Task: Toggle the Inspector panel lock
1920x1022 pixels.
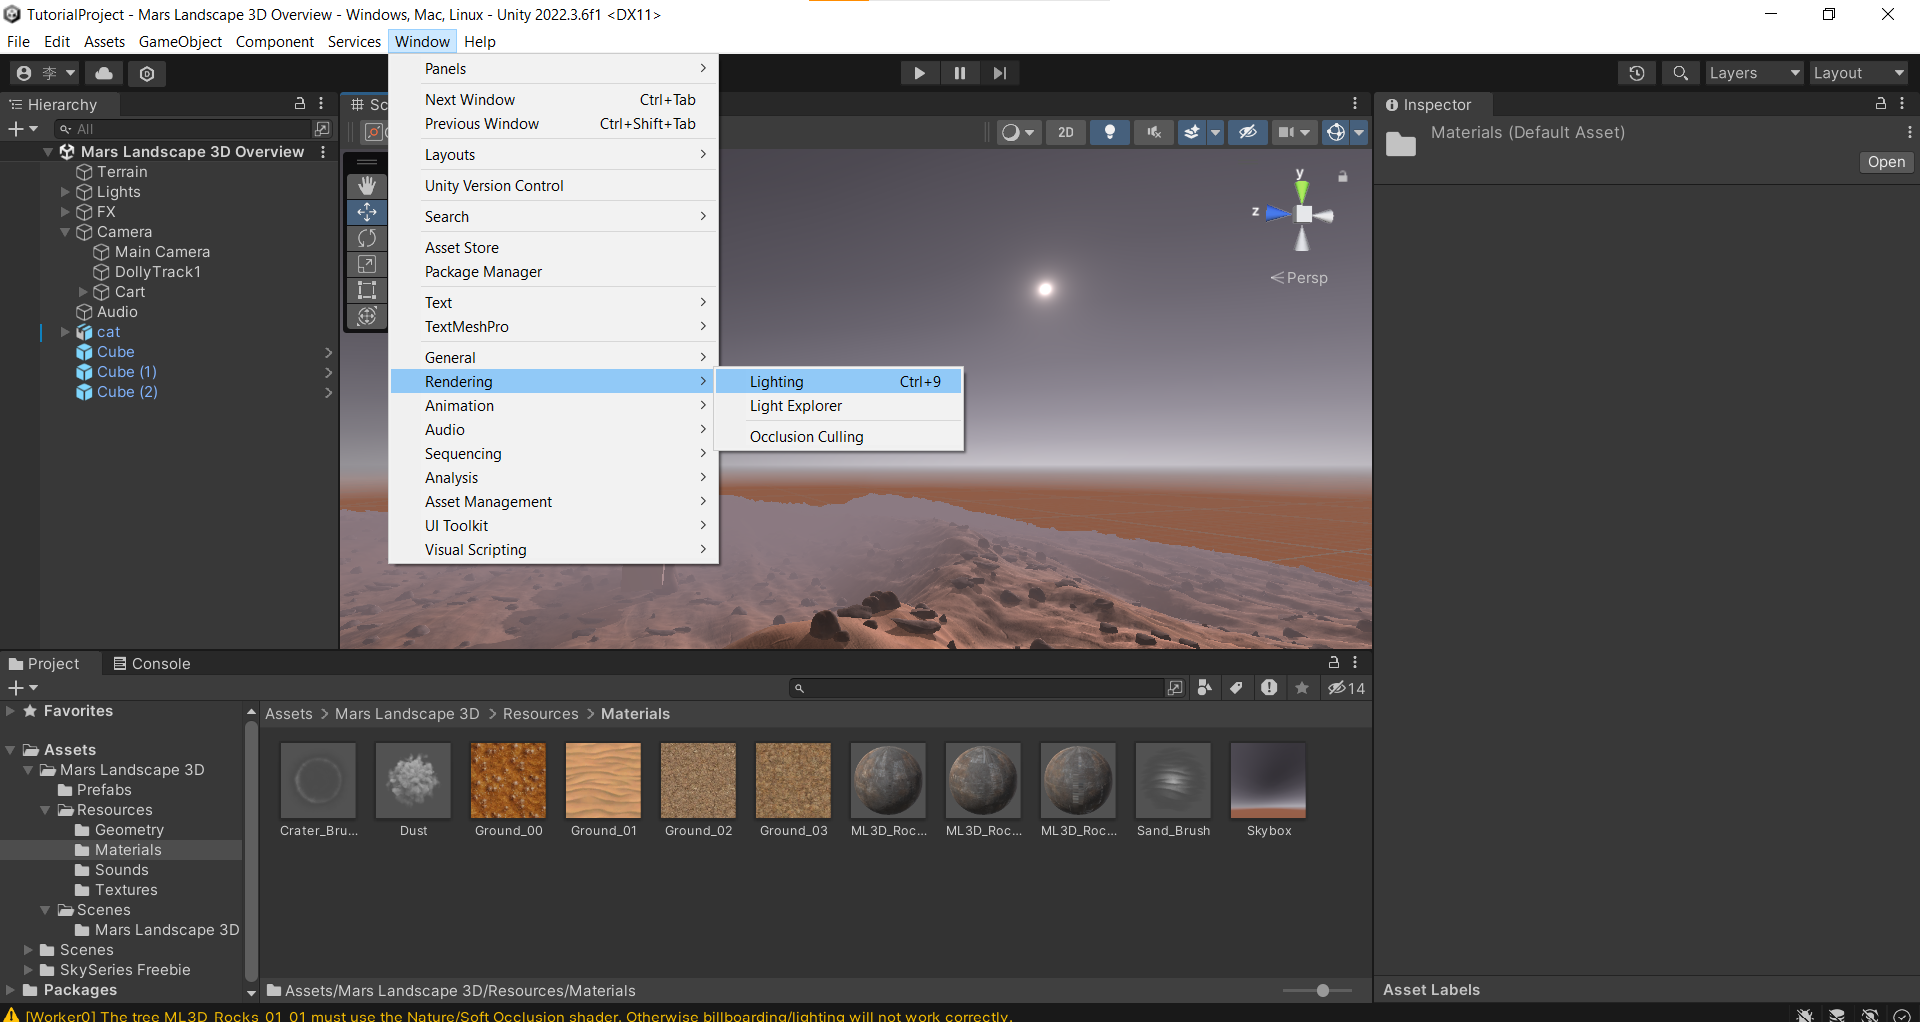Action: pyautogui.click(x=1880, y=104)
